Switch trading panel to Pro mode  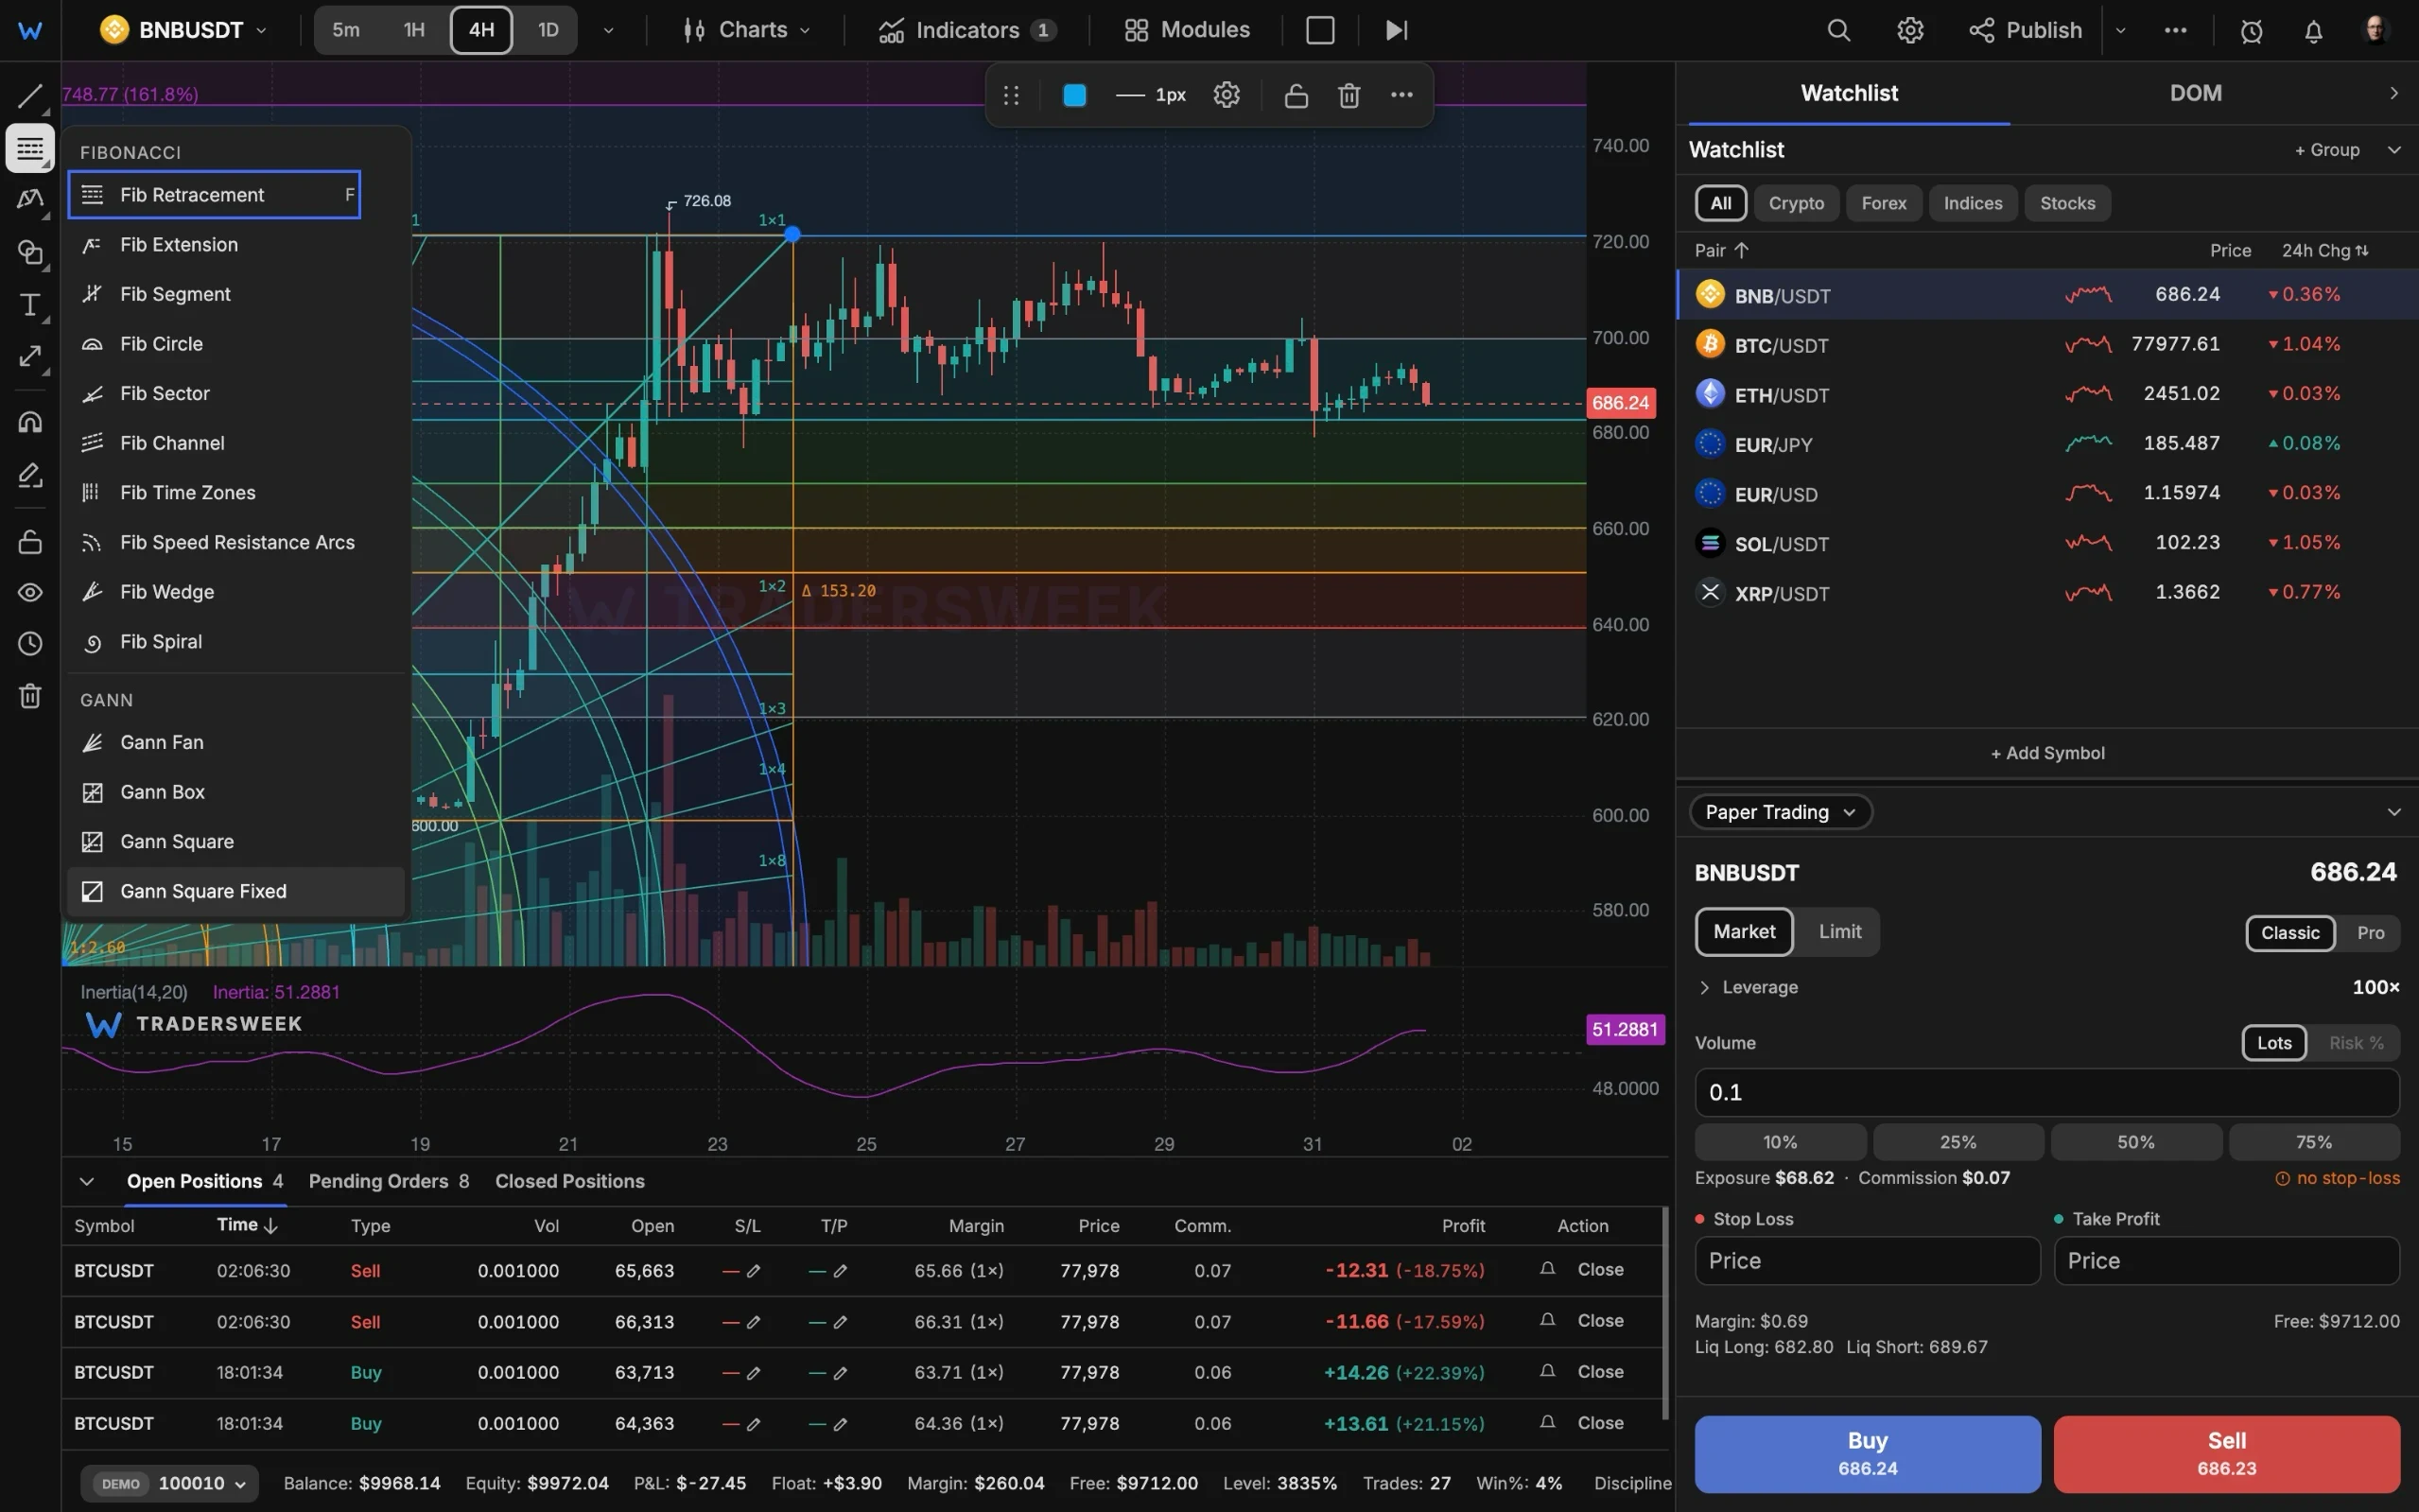(2370, 933)
